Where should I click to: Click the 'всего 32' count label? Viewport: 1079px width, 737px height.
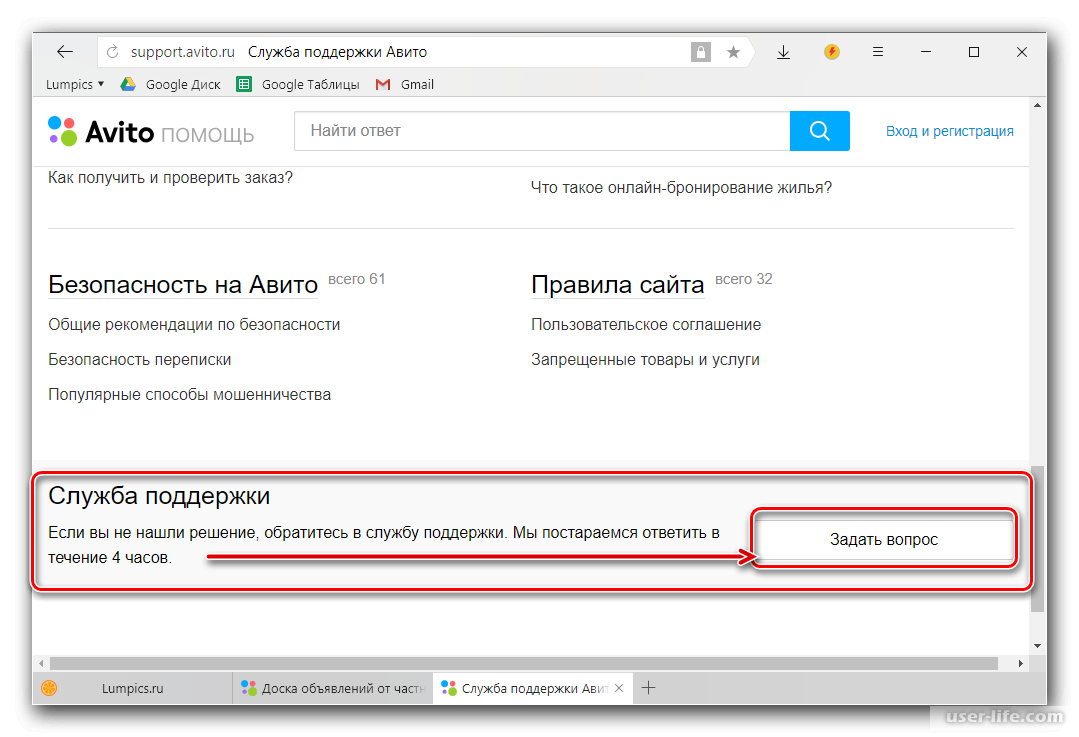pyautogui.click(x=744, y=279)
